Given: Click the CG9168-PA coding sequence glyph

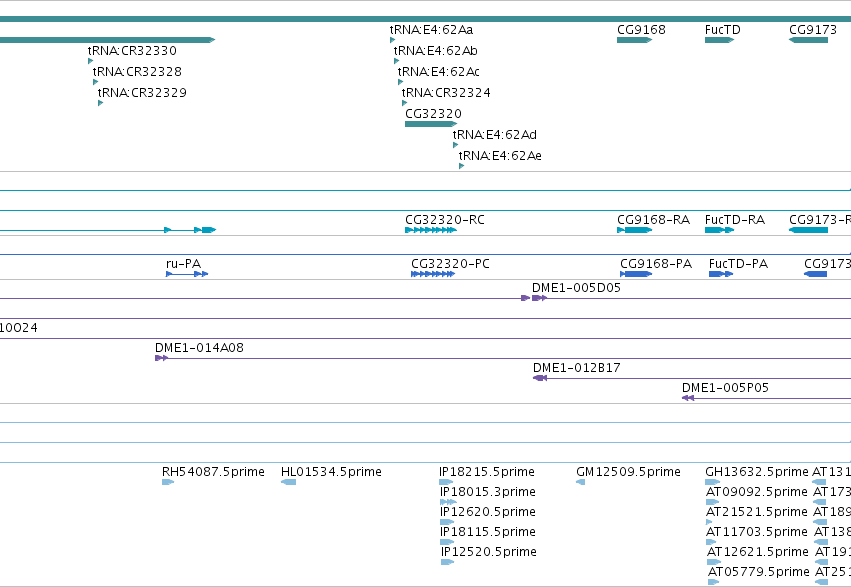Looking at the screenshot, I should 636,274.
